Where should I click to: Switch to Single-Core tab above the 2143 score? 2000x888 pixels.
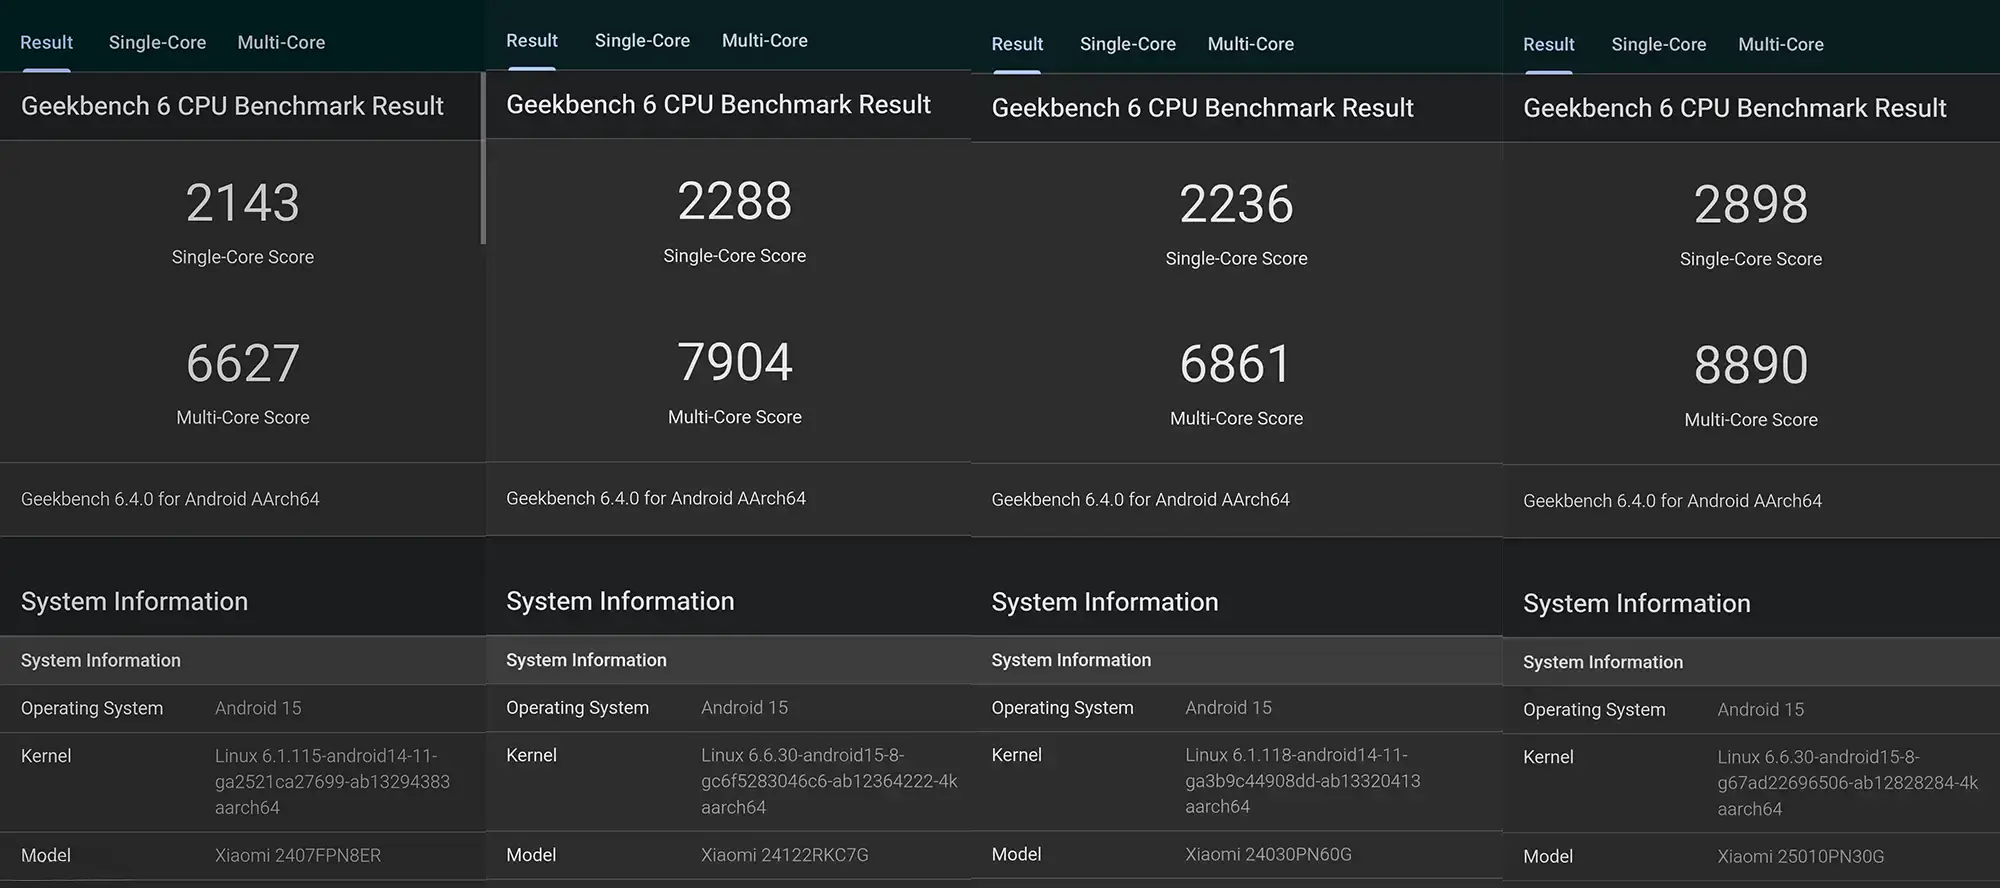point(157,43)
